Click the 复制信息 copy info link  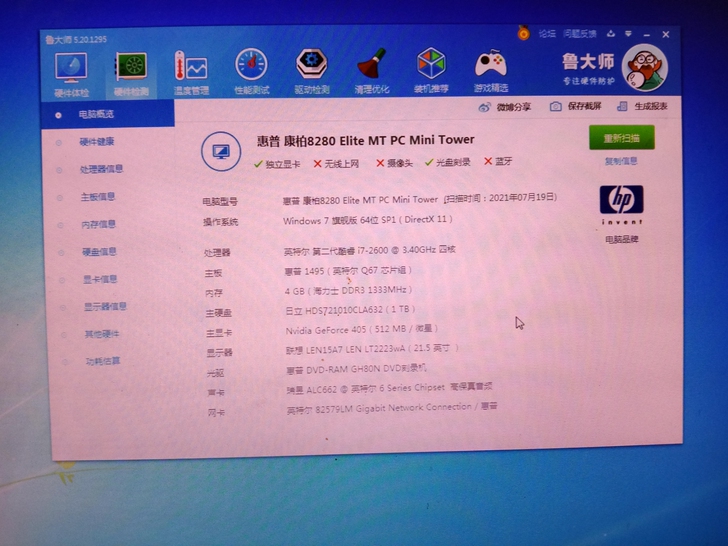click(621, 161)
